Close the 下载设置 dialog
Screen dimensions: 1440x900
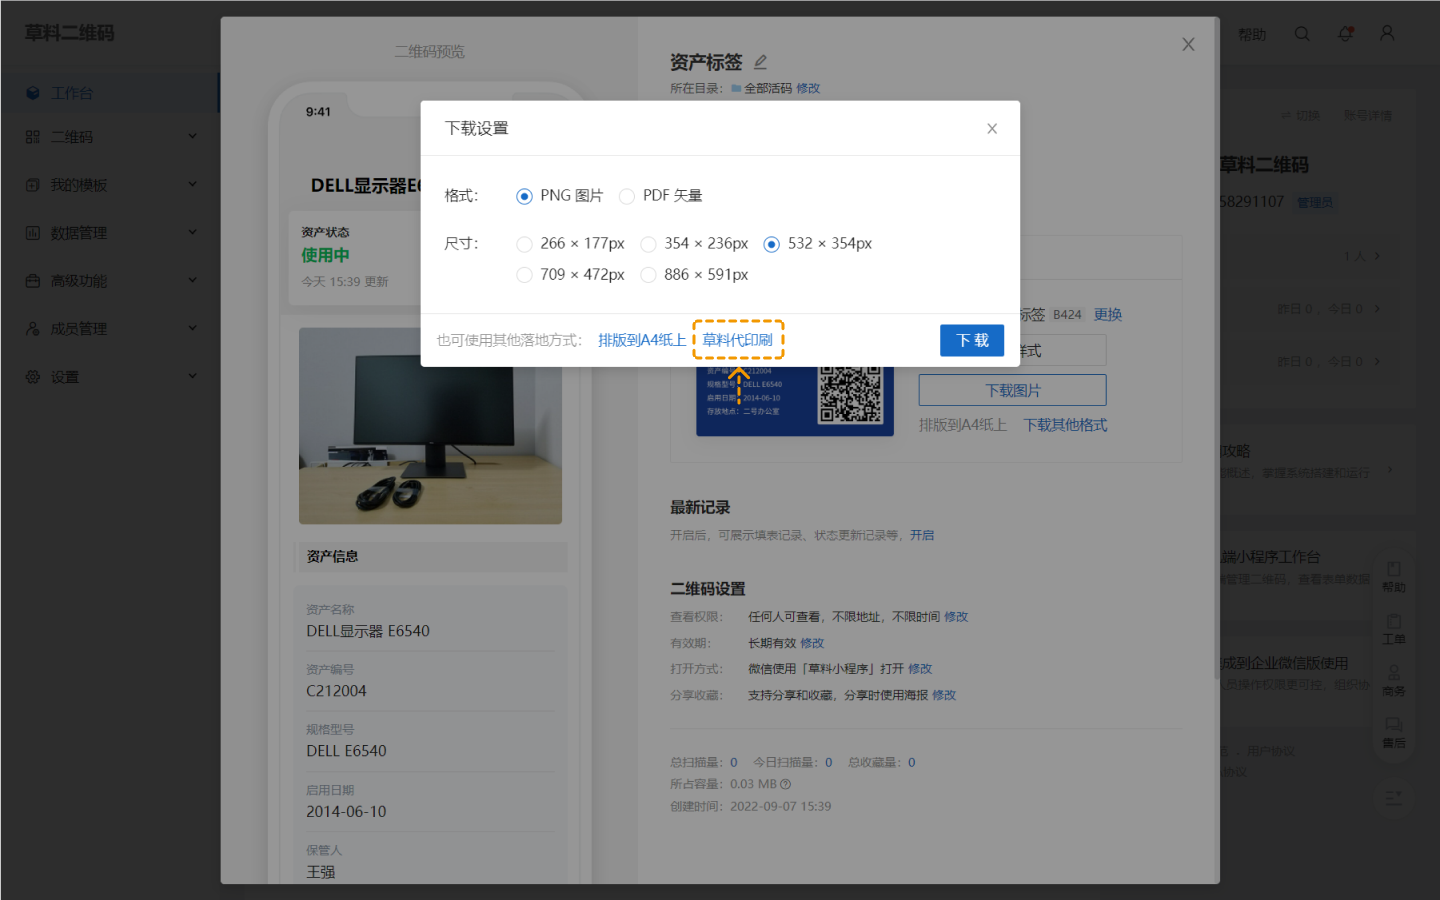coord(991,129)
